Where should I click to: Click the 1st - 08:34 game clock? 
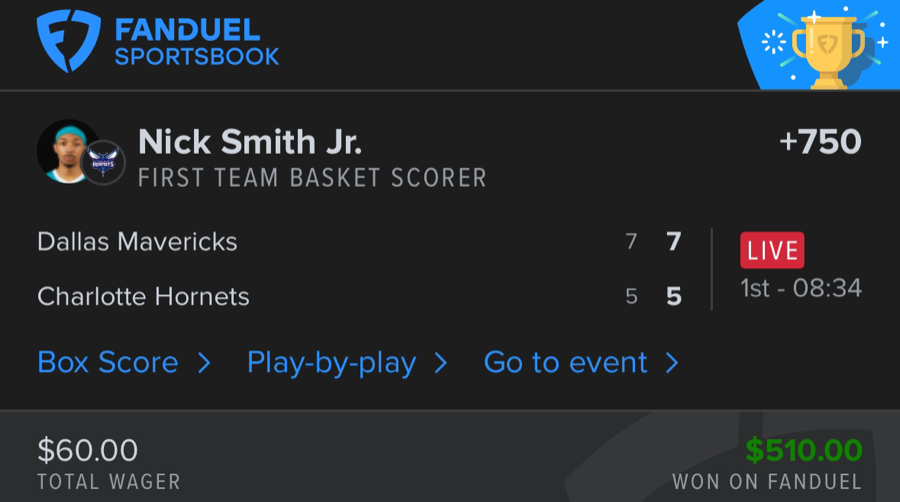(x=801, y=289)
